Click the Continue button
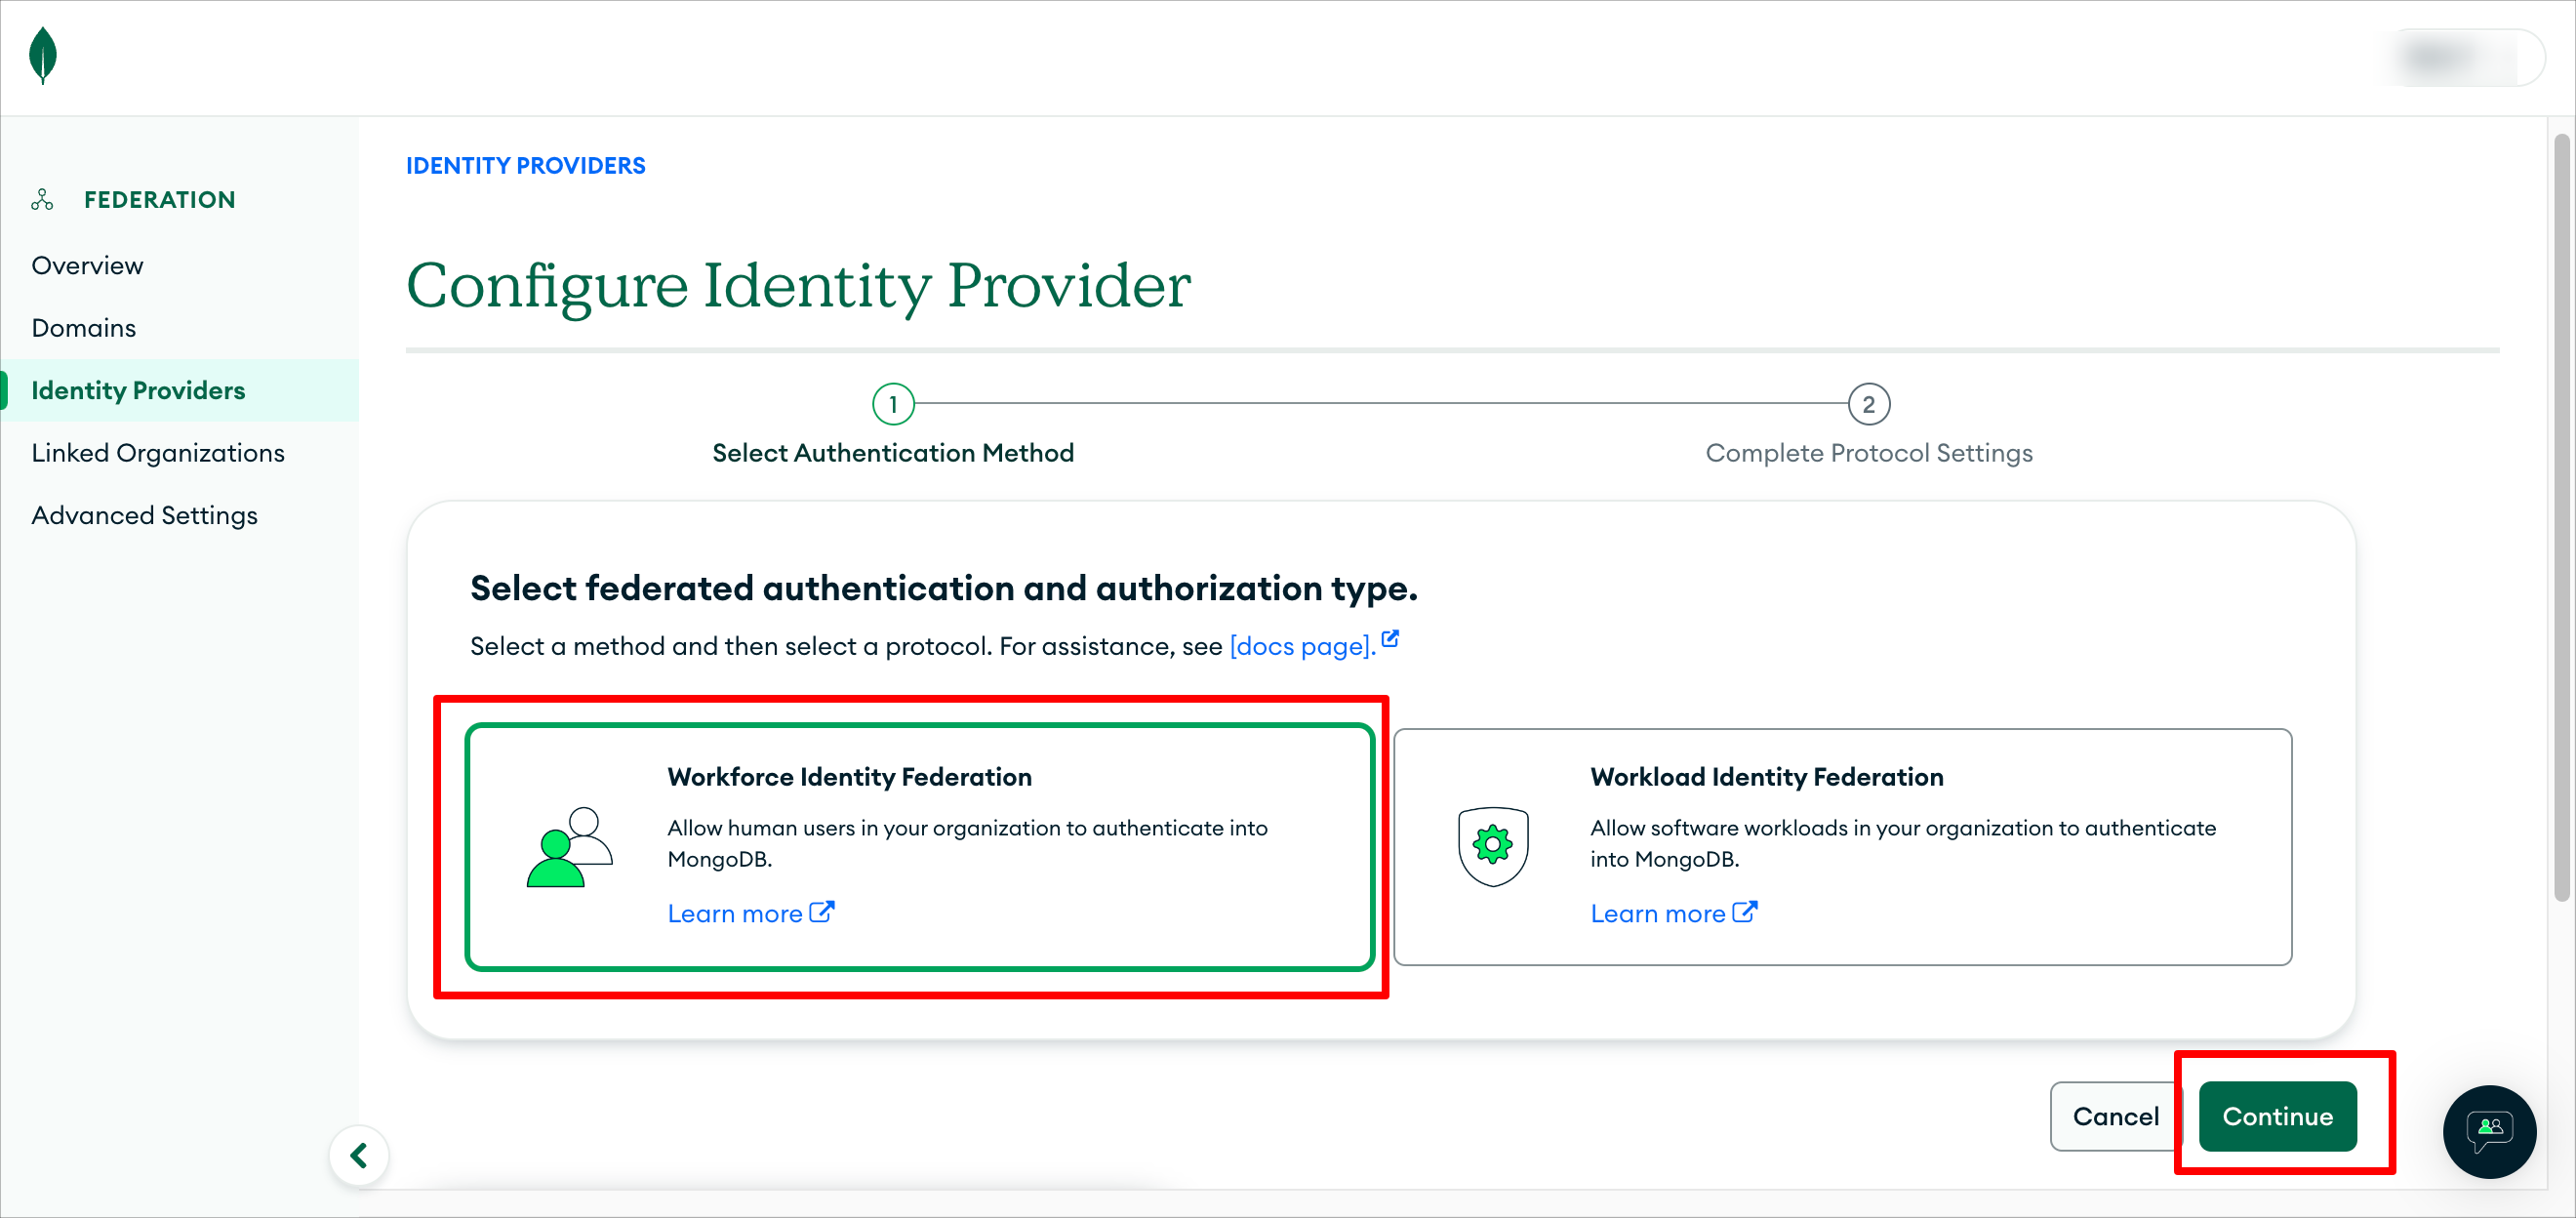Screen dimensions: 2576x1218 2277,1116
